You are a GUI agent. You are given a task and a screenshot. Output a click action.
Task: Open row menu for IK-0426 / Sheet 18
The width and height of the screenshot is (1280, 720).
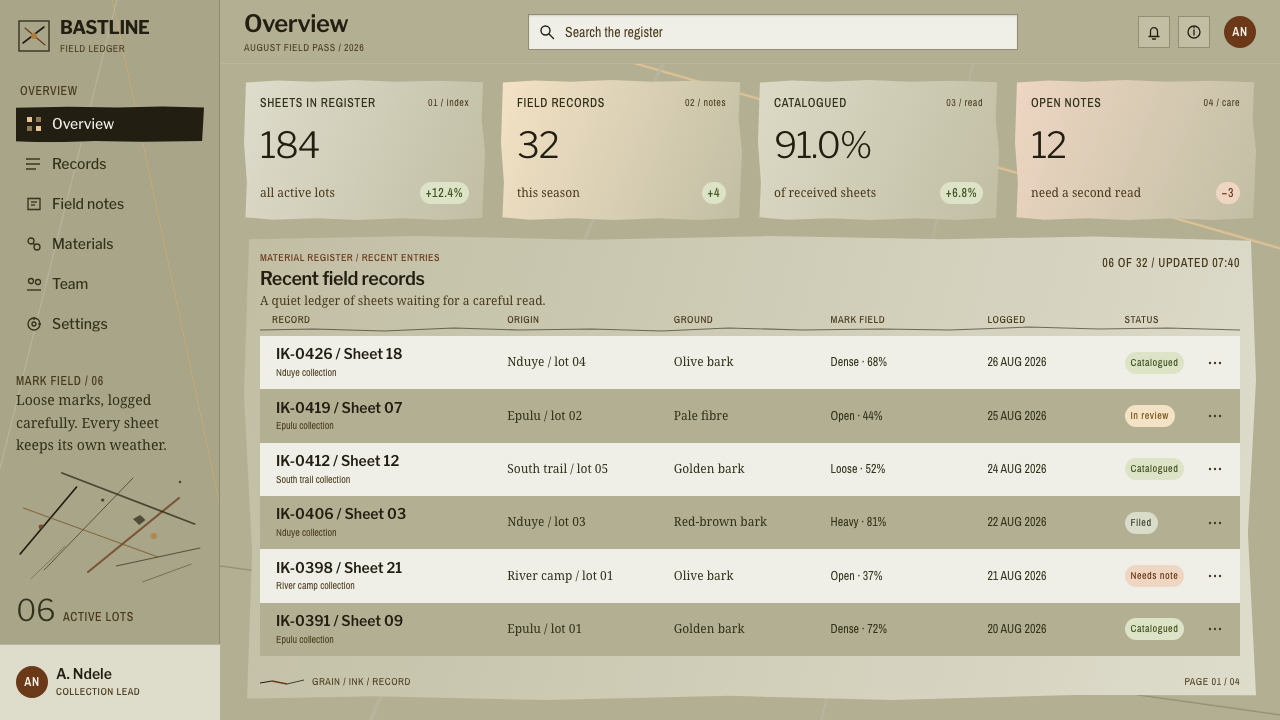(1215, 363)
